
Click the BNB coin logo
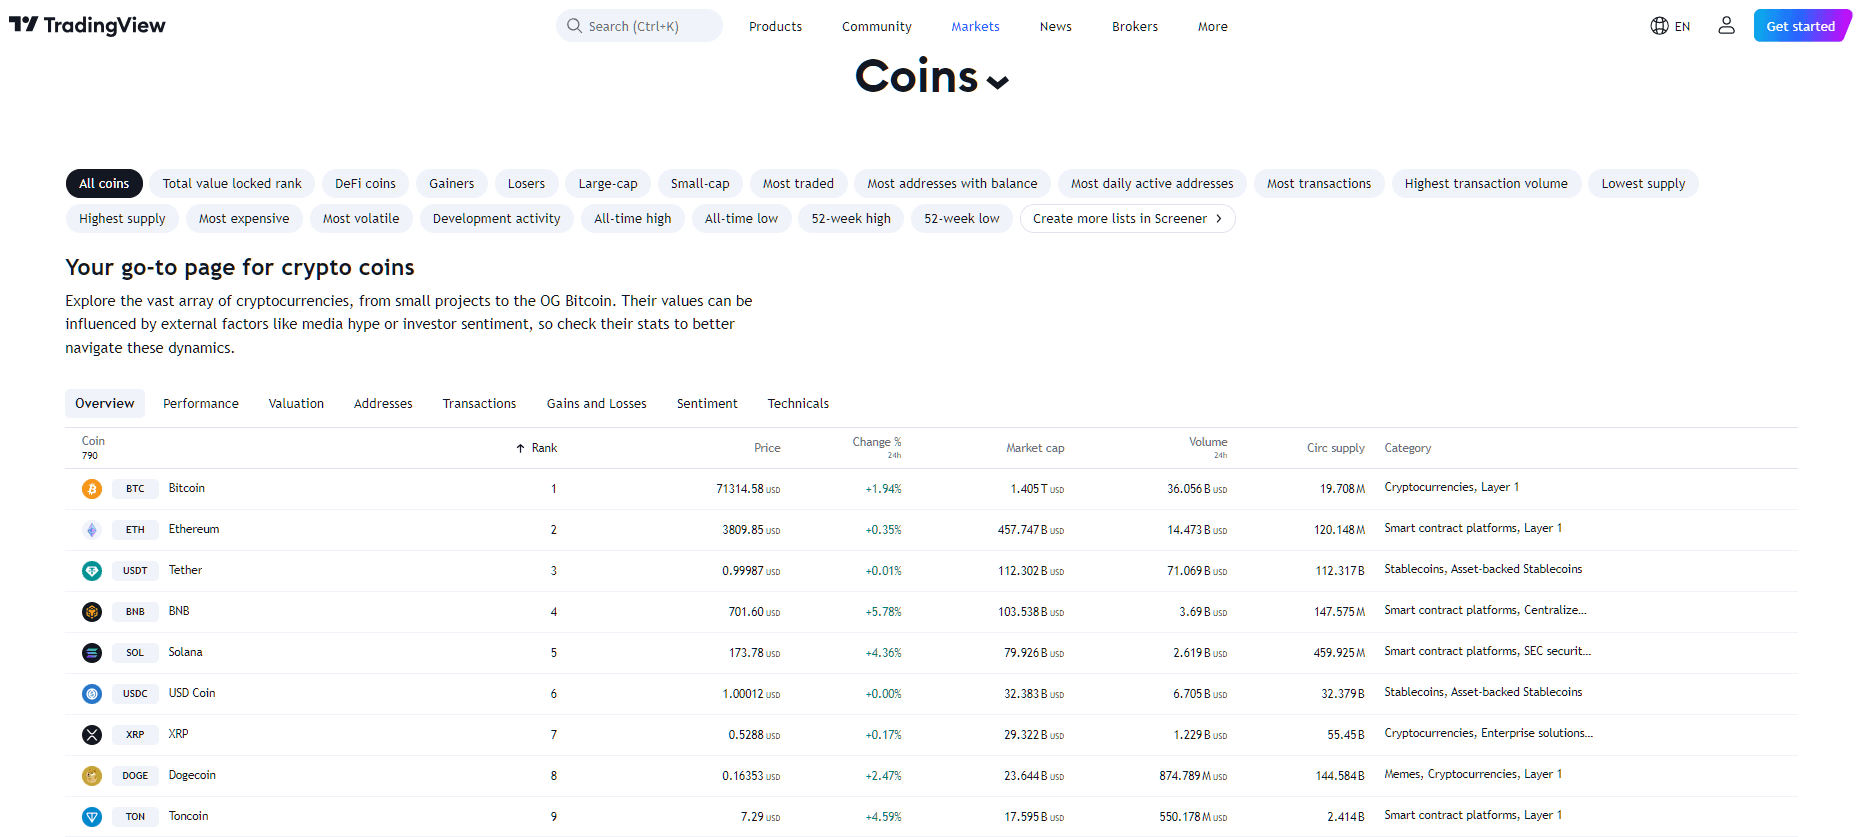pos(92,612)
